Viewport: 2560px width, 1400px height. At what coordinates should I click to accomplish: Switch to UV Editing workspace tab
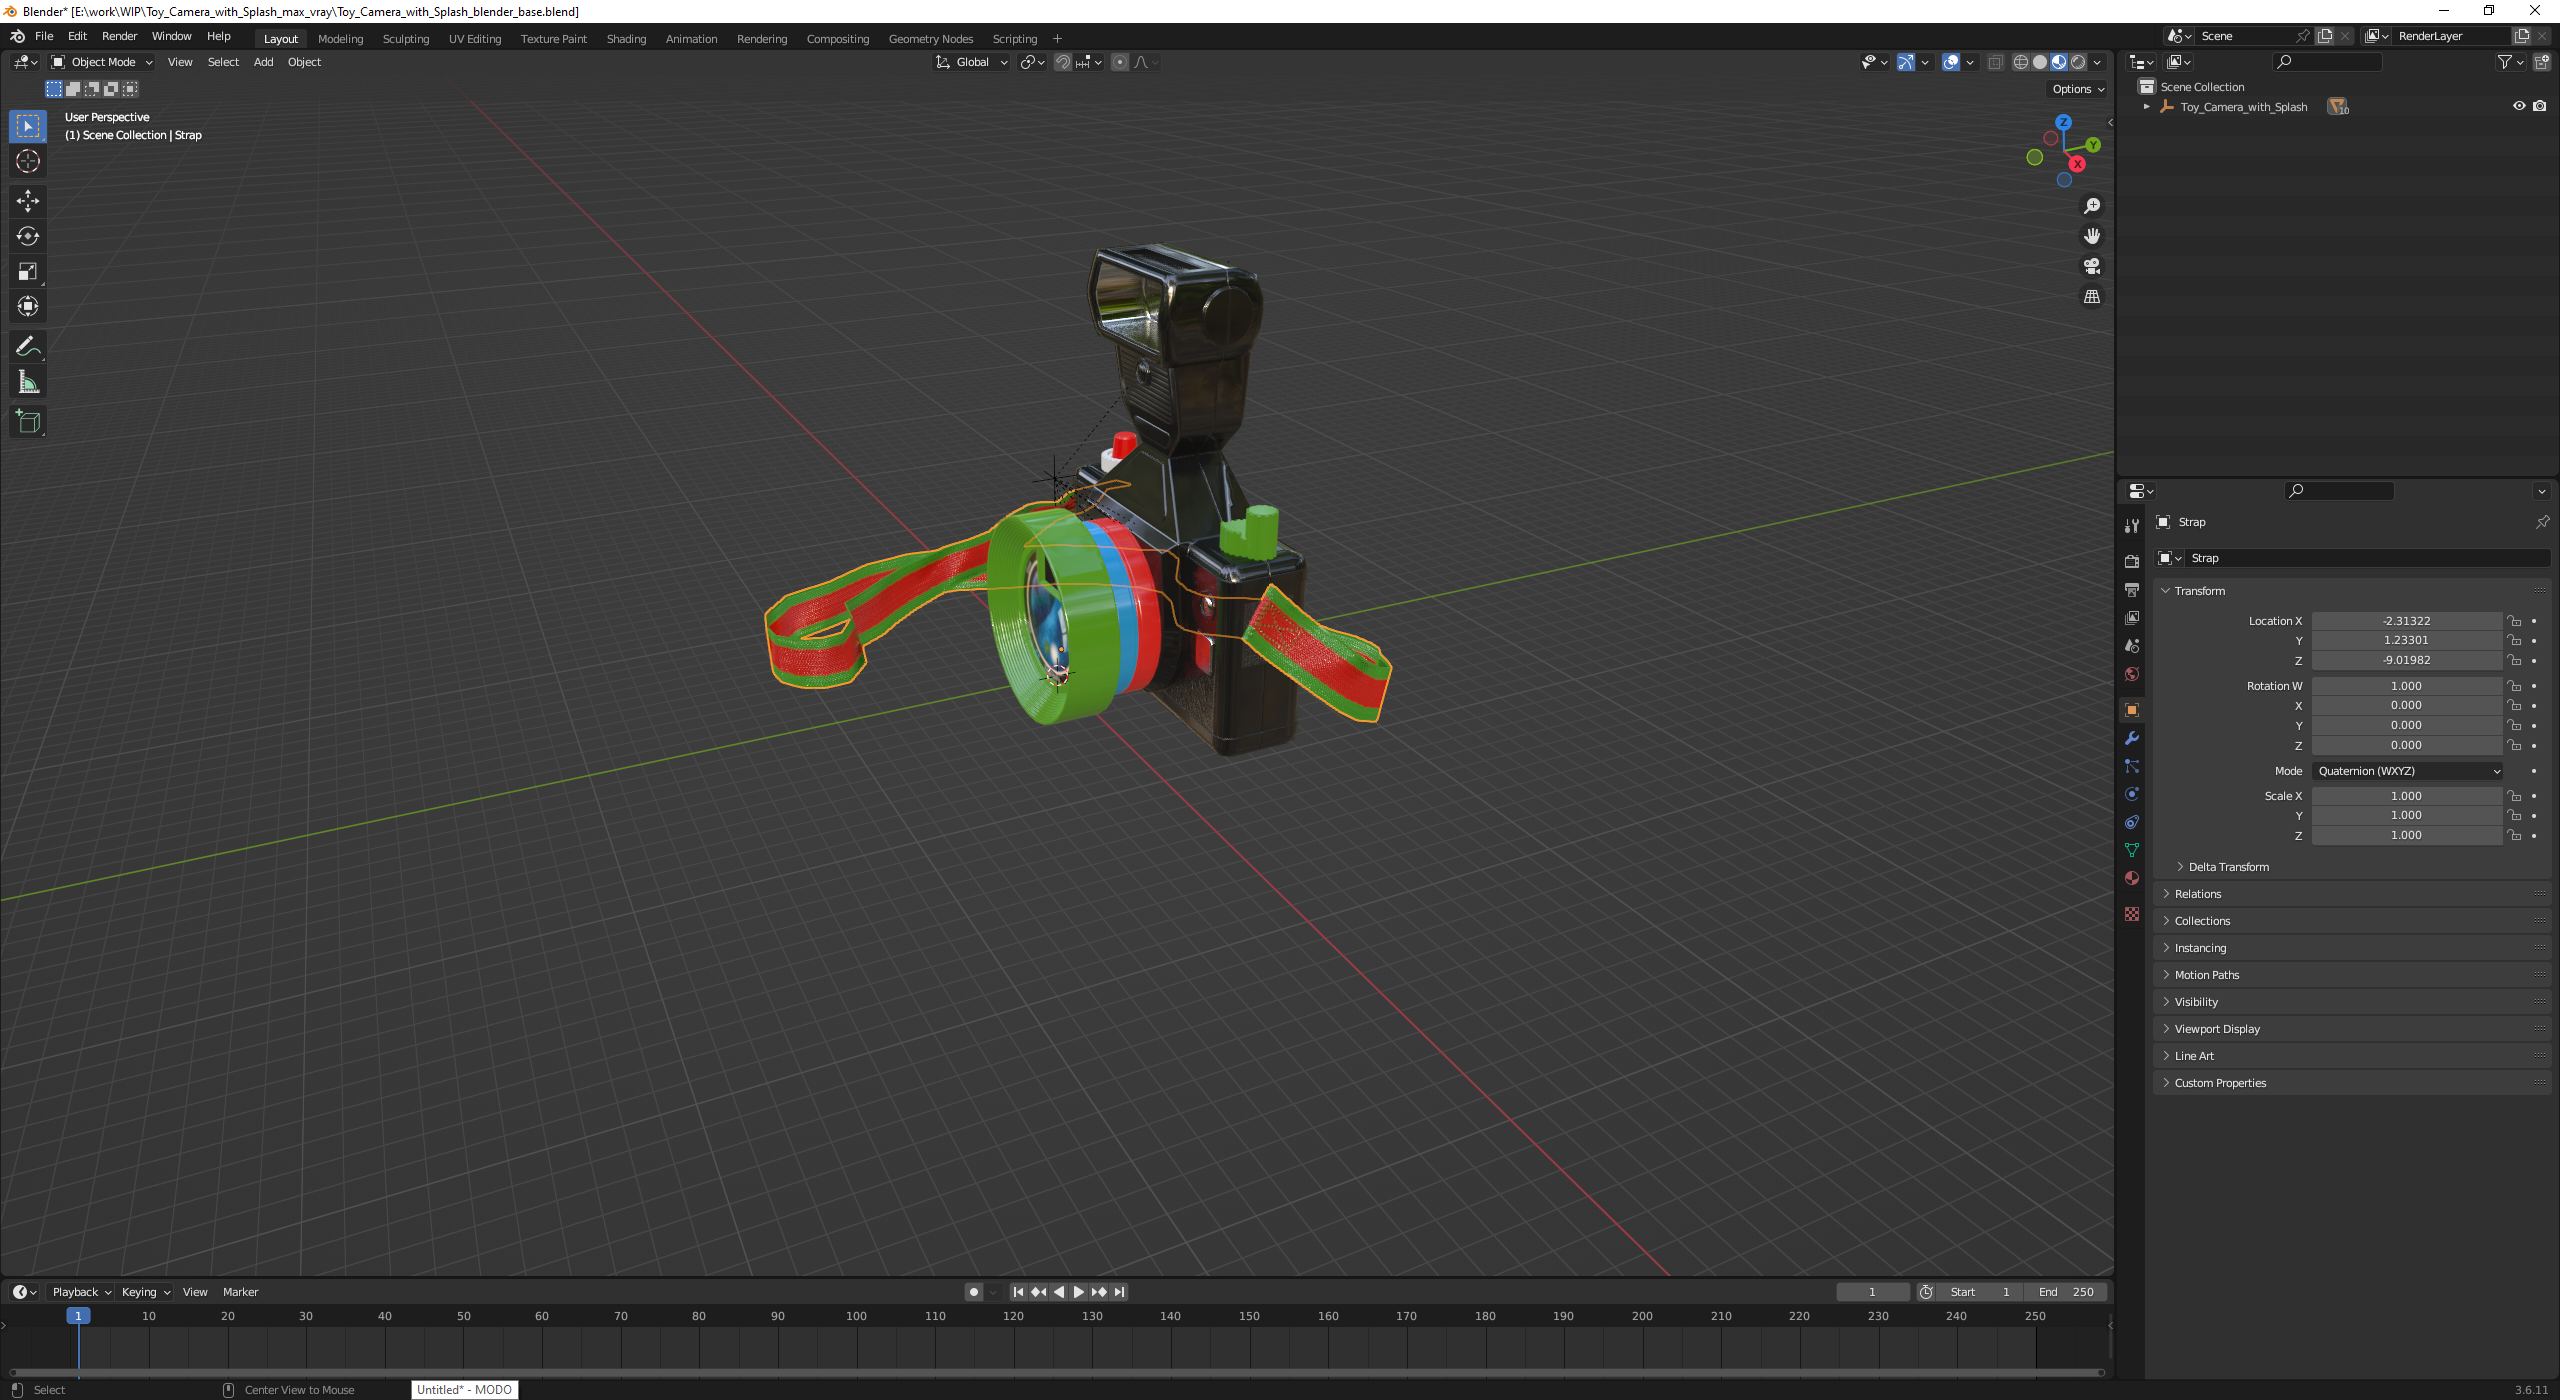click(x=474, y=39)
